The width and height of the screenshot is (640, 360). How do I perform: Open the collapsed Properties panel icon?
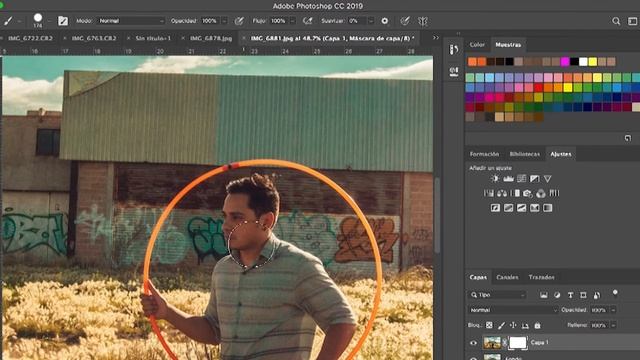(453, 72)
